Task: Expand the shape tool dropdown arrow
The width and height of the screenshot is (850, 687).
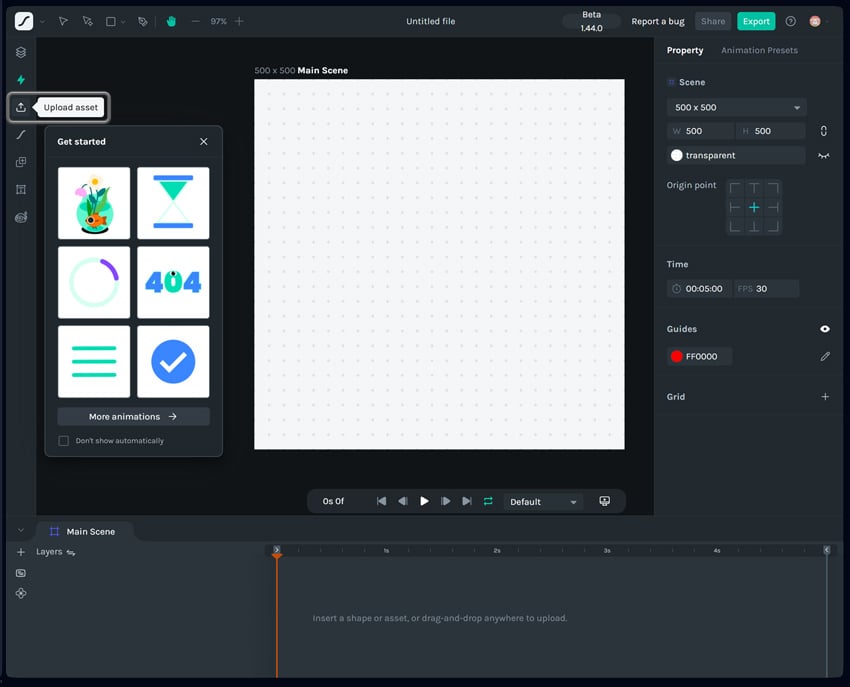Action: [123, 22]
